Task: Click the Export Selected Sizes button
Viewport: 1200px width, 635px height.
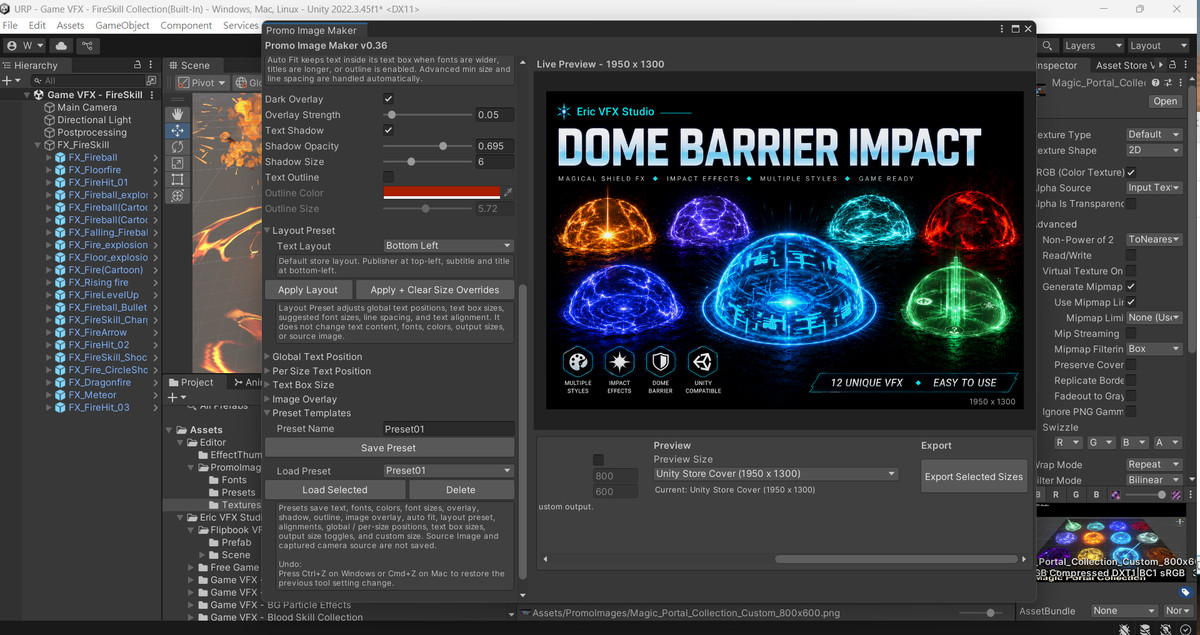Action: (973, 476)
